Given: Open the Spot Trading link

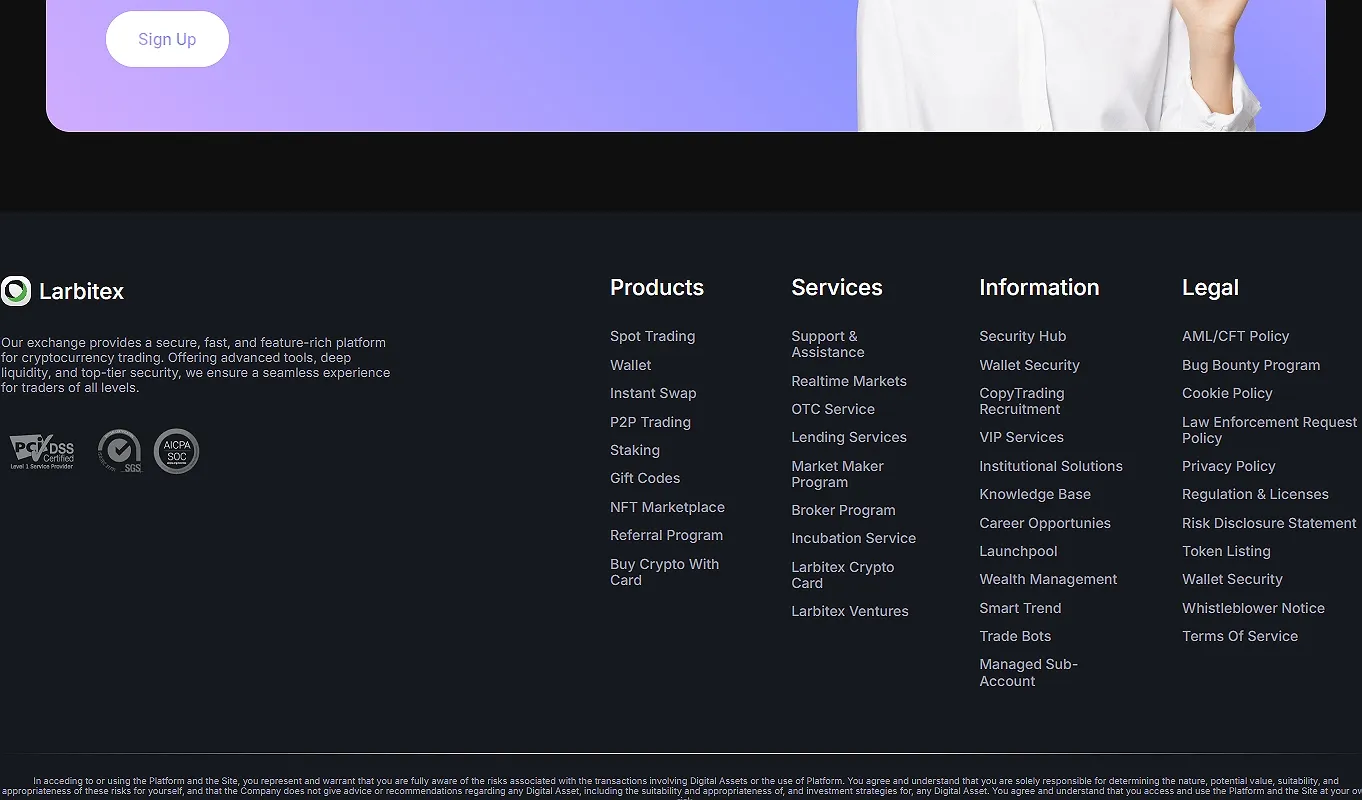Looking at the screenshot, I should [x=652, y=336].
